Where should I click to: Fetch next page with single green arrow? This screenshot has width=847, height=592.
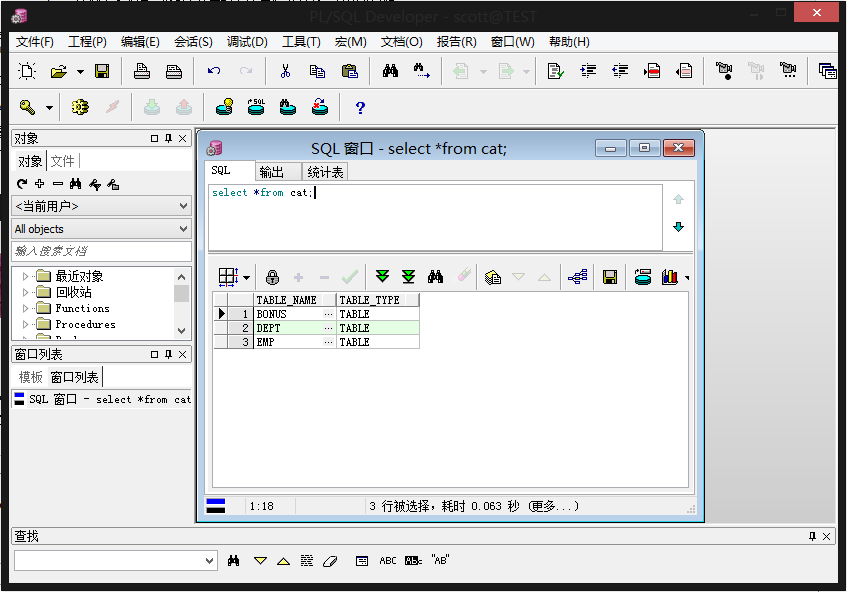[382, 277]
